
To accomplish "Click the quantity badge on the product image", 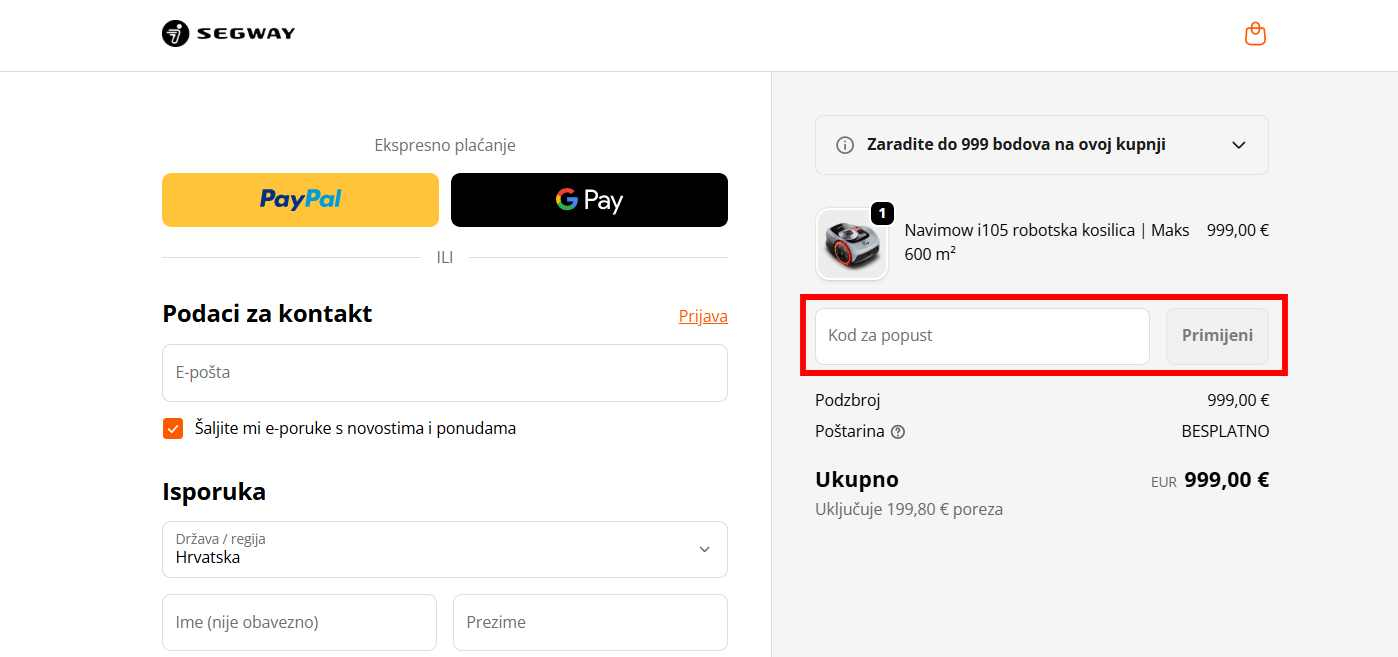I will 881,212.
